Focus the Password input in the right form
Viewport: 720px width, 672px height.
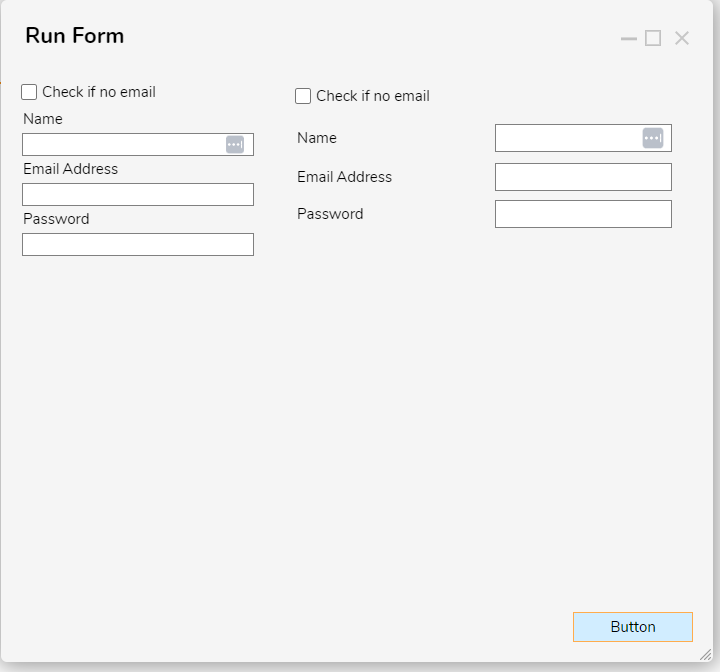click(583, 214)
